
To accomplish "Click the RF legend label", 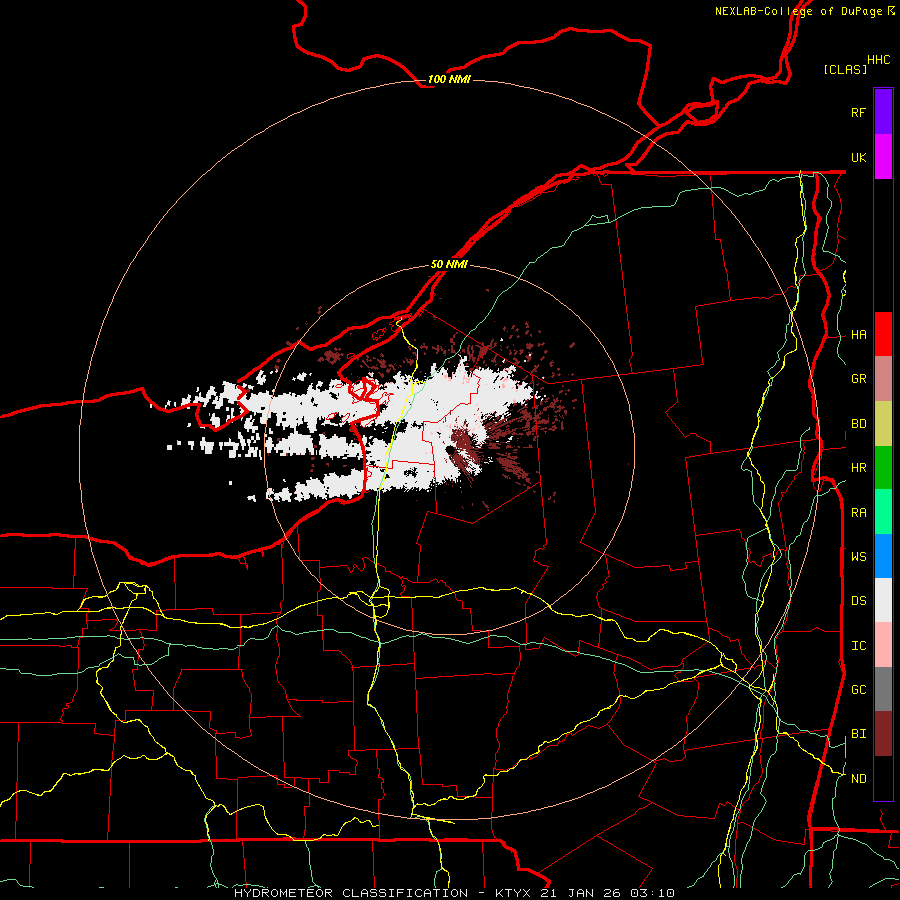I will coord(859,112).
